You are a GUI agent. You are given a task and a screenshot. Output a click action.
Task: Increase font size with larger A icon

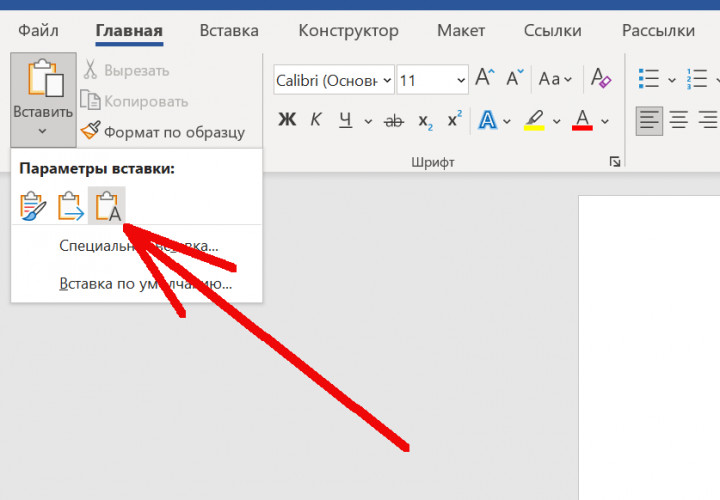pos(486,78)
